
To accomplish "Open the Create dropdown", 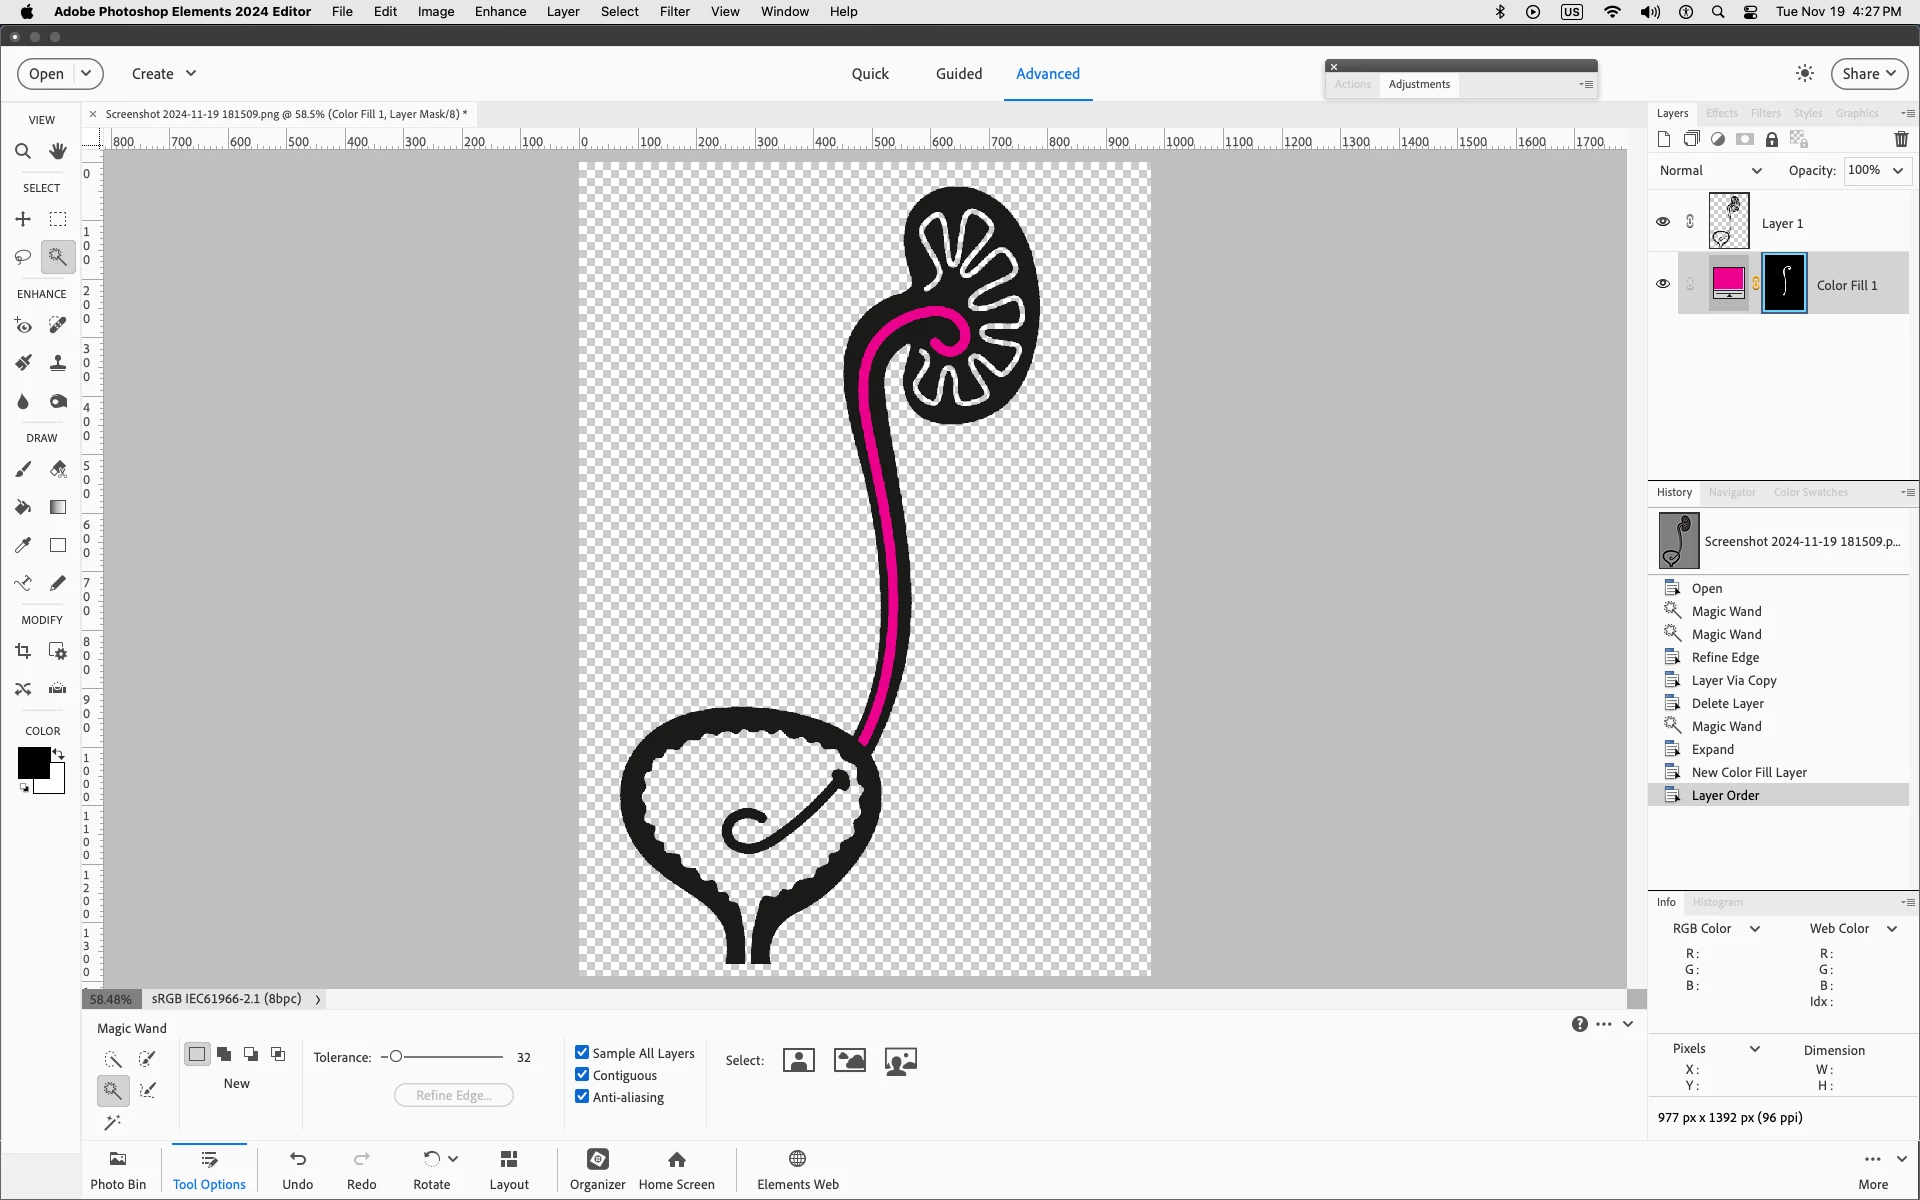I will (x=164, y=74).
